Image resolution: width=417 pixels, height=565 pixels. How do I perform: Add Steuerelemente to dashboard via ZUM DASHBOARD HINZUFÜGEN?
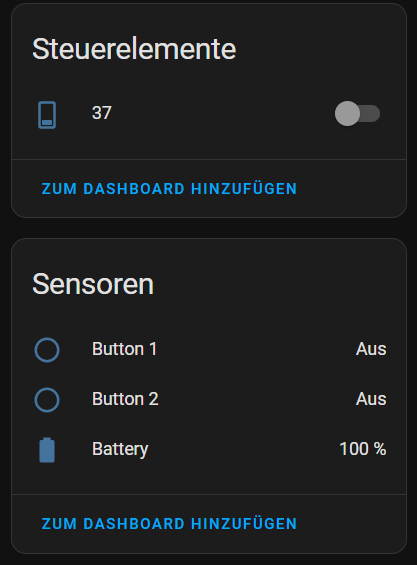click(x=169, y=189)
